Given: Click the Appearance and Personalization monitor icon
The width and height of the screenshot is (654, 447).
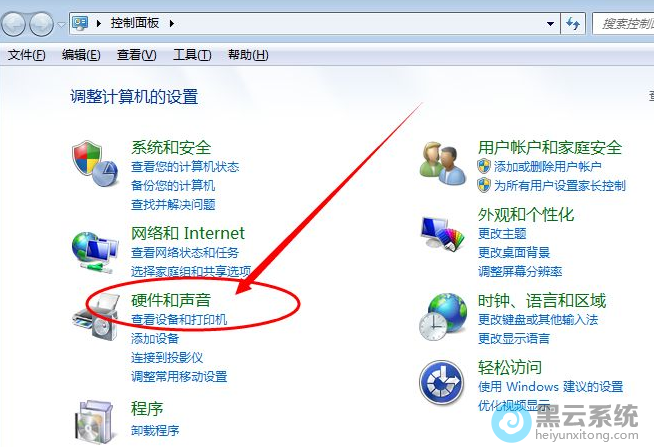Looking at the screenshot, I should [x=443, y=234].
